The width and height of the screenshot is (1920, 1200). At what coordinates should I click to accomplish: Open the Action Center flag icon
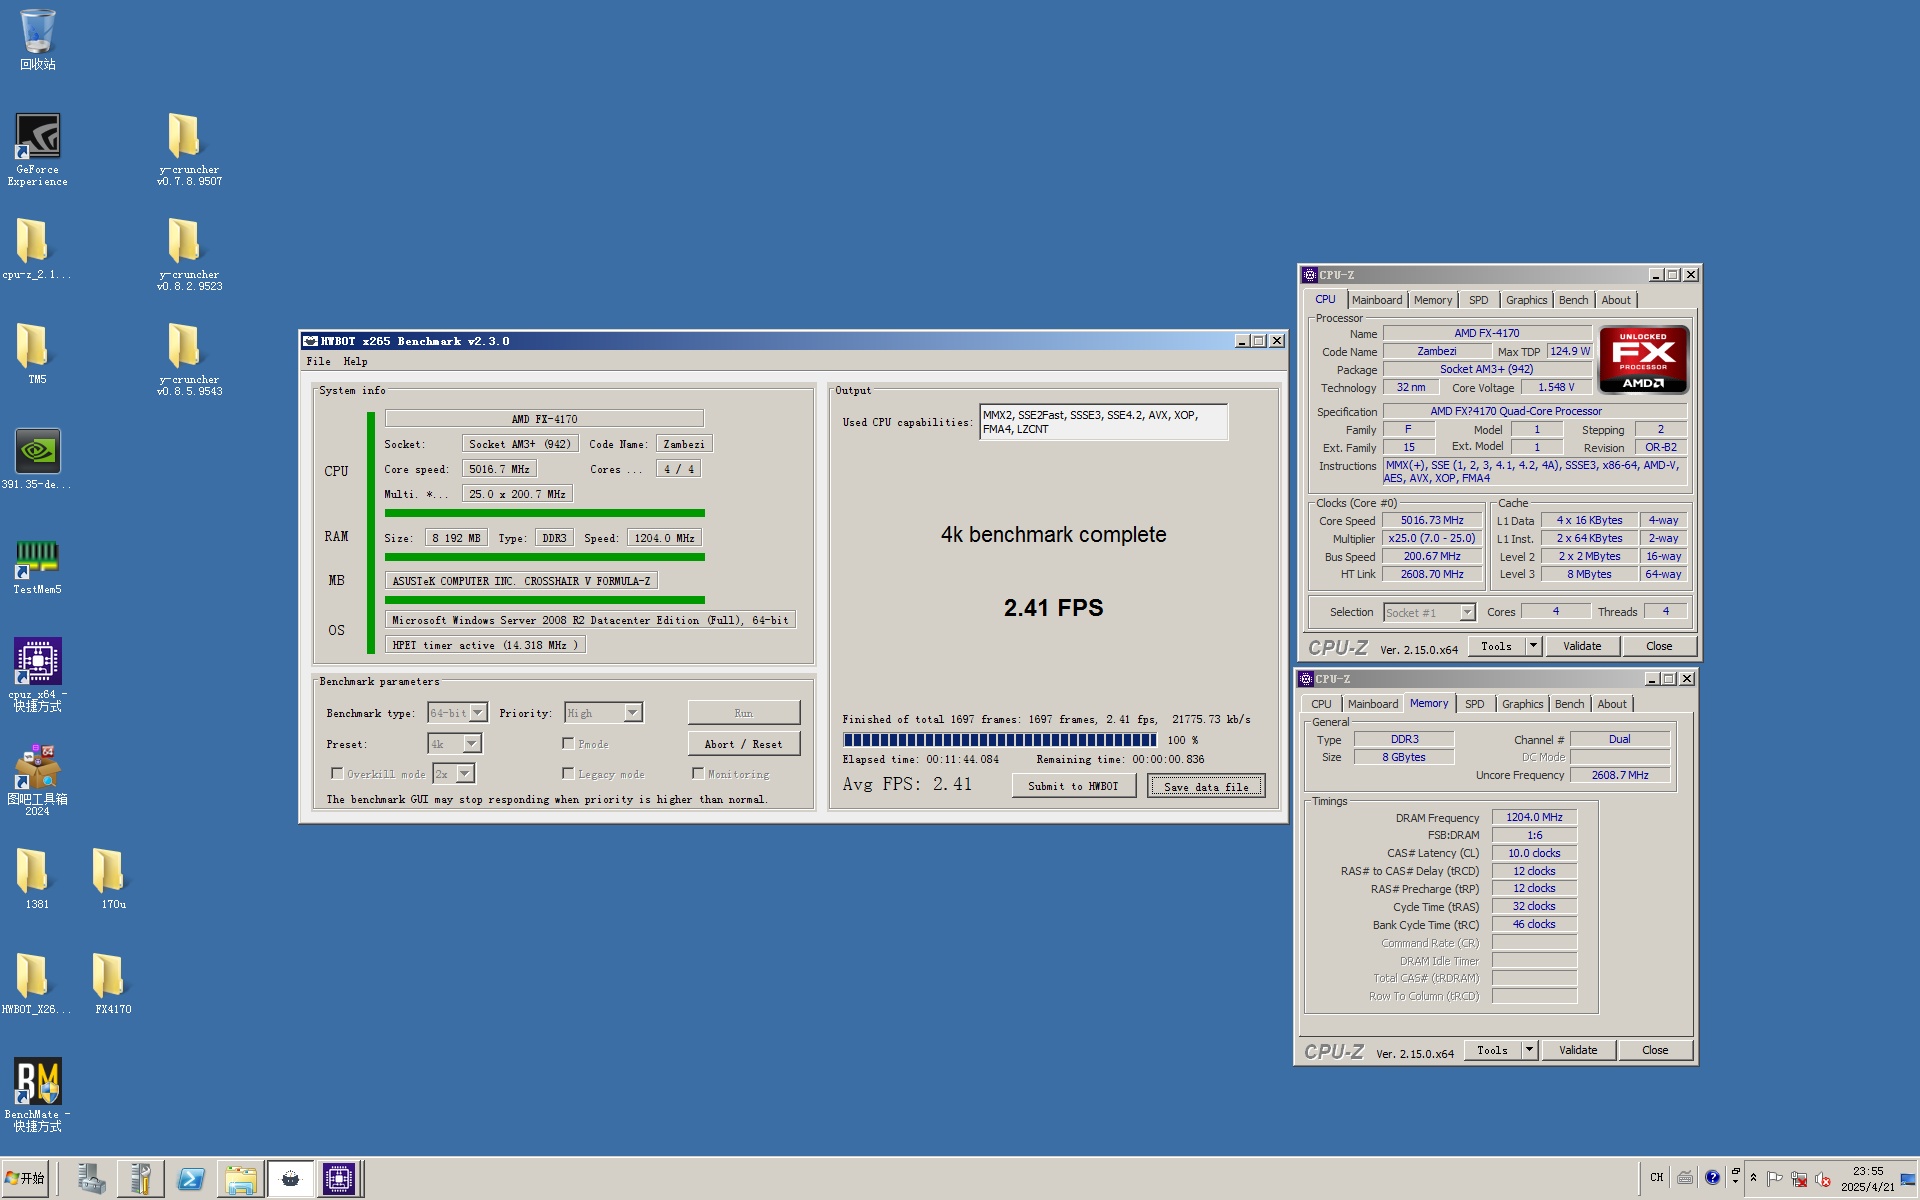coord(1775,1179)
